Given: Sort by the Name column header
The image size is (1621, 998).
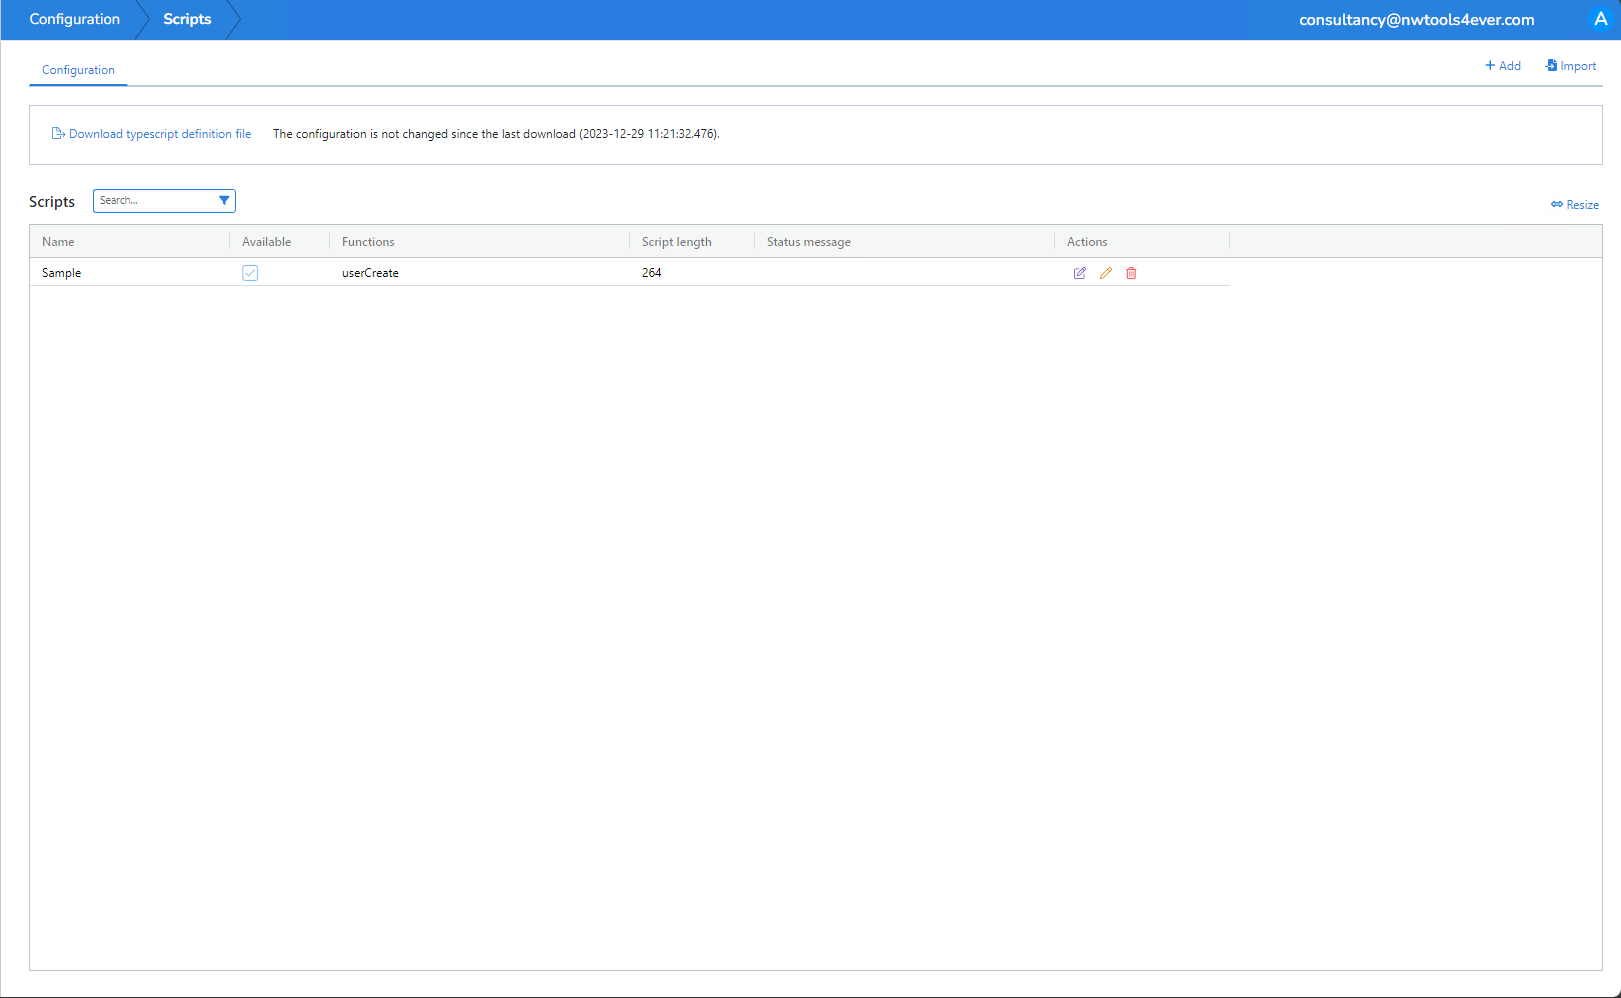Looking at the screenshot, I should pos(58,242).
